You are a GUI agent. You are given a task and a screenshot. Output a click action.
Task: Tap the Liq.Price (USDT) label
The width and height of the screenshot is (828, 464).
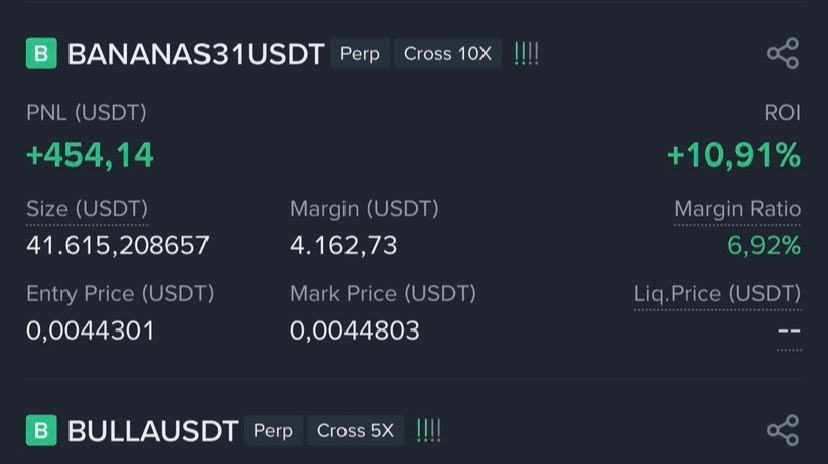pyautogui.click(x=717, y=294)
